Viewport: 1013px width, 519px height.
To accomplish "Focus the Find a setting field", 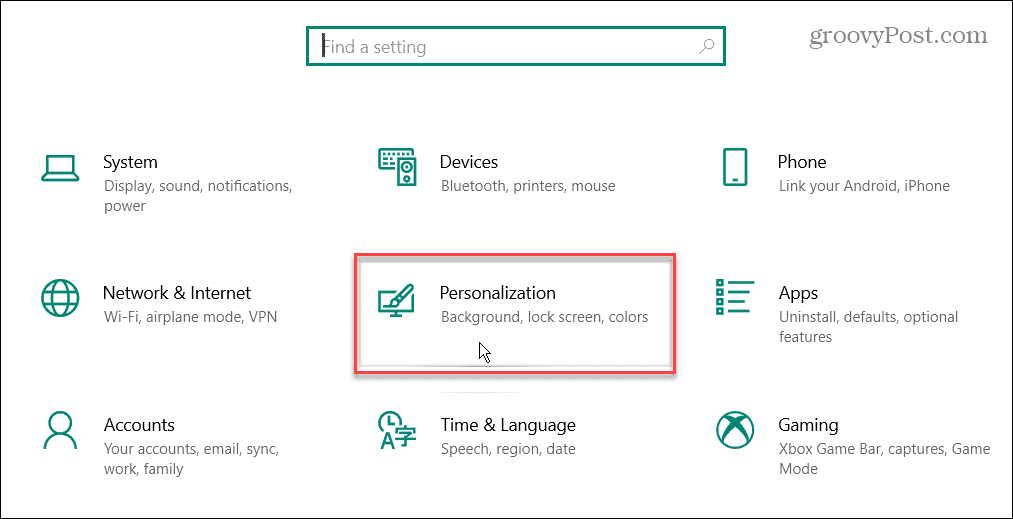I will [500, 46].
